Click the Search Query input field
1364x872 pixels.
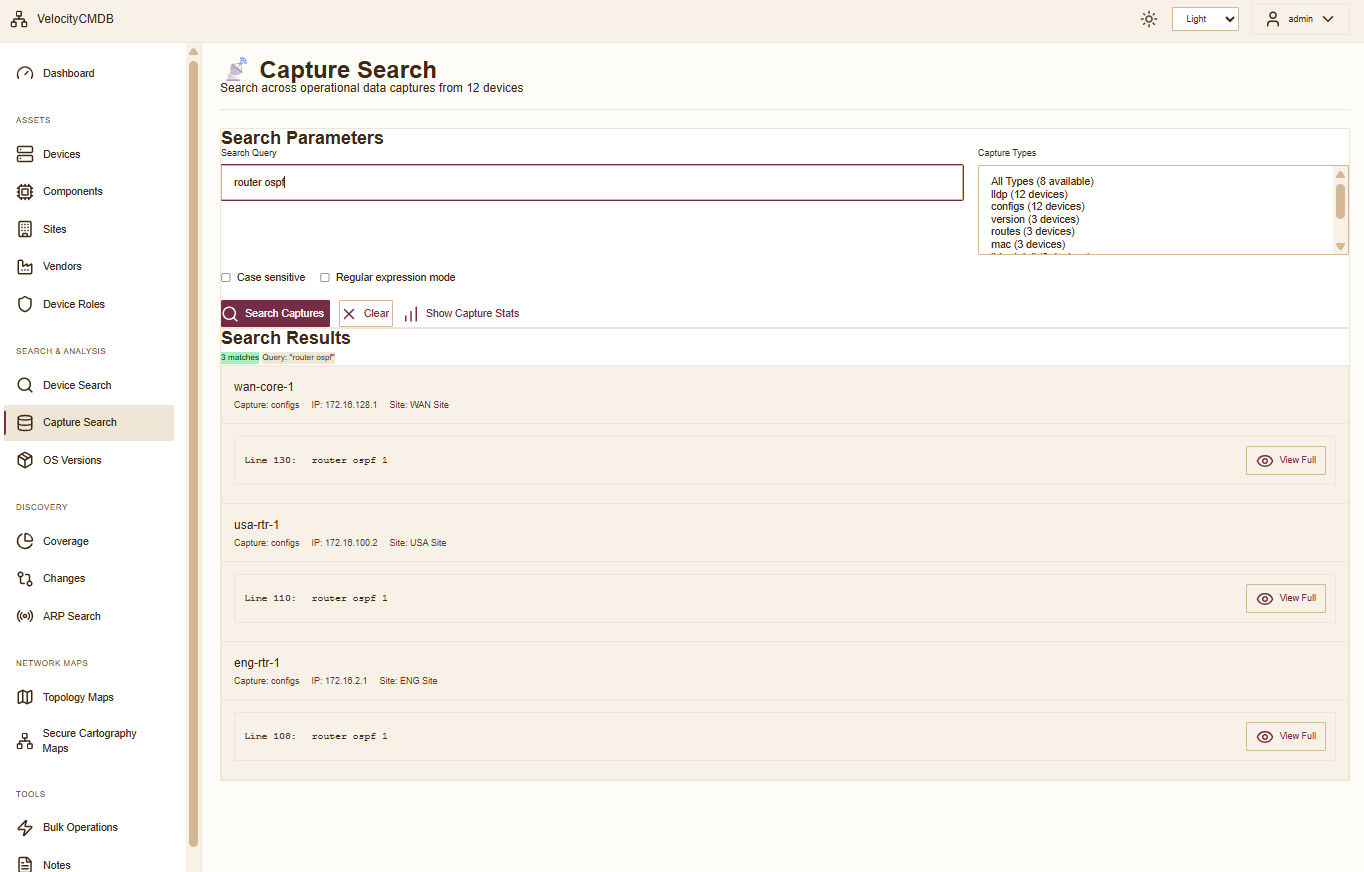592,182
